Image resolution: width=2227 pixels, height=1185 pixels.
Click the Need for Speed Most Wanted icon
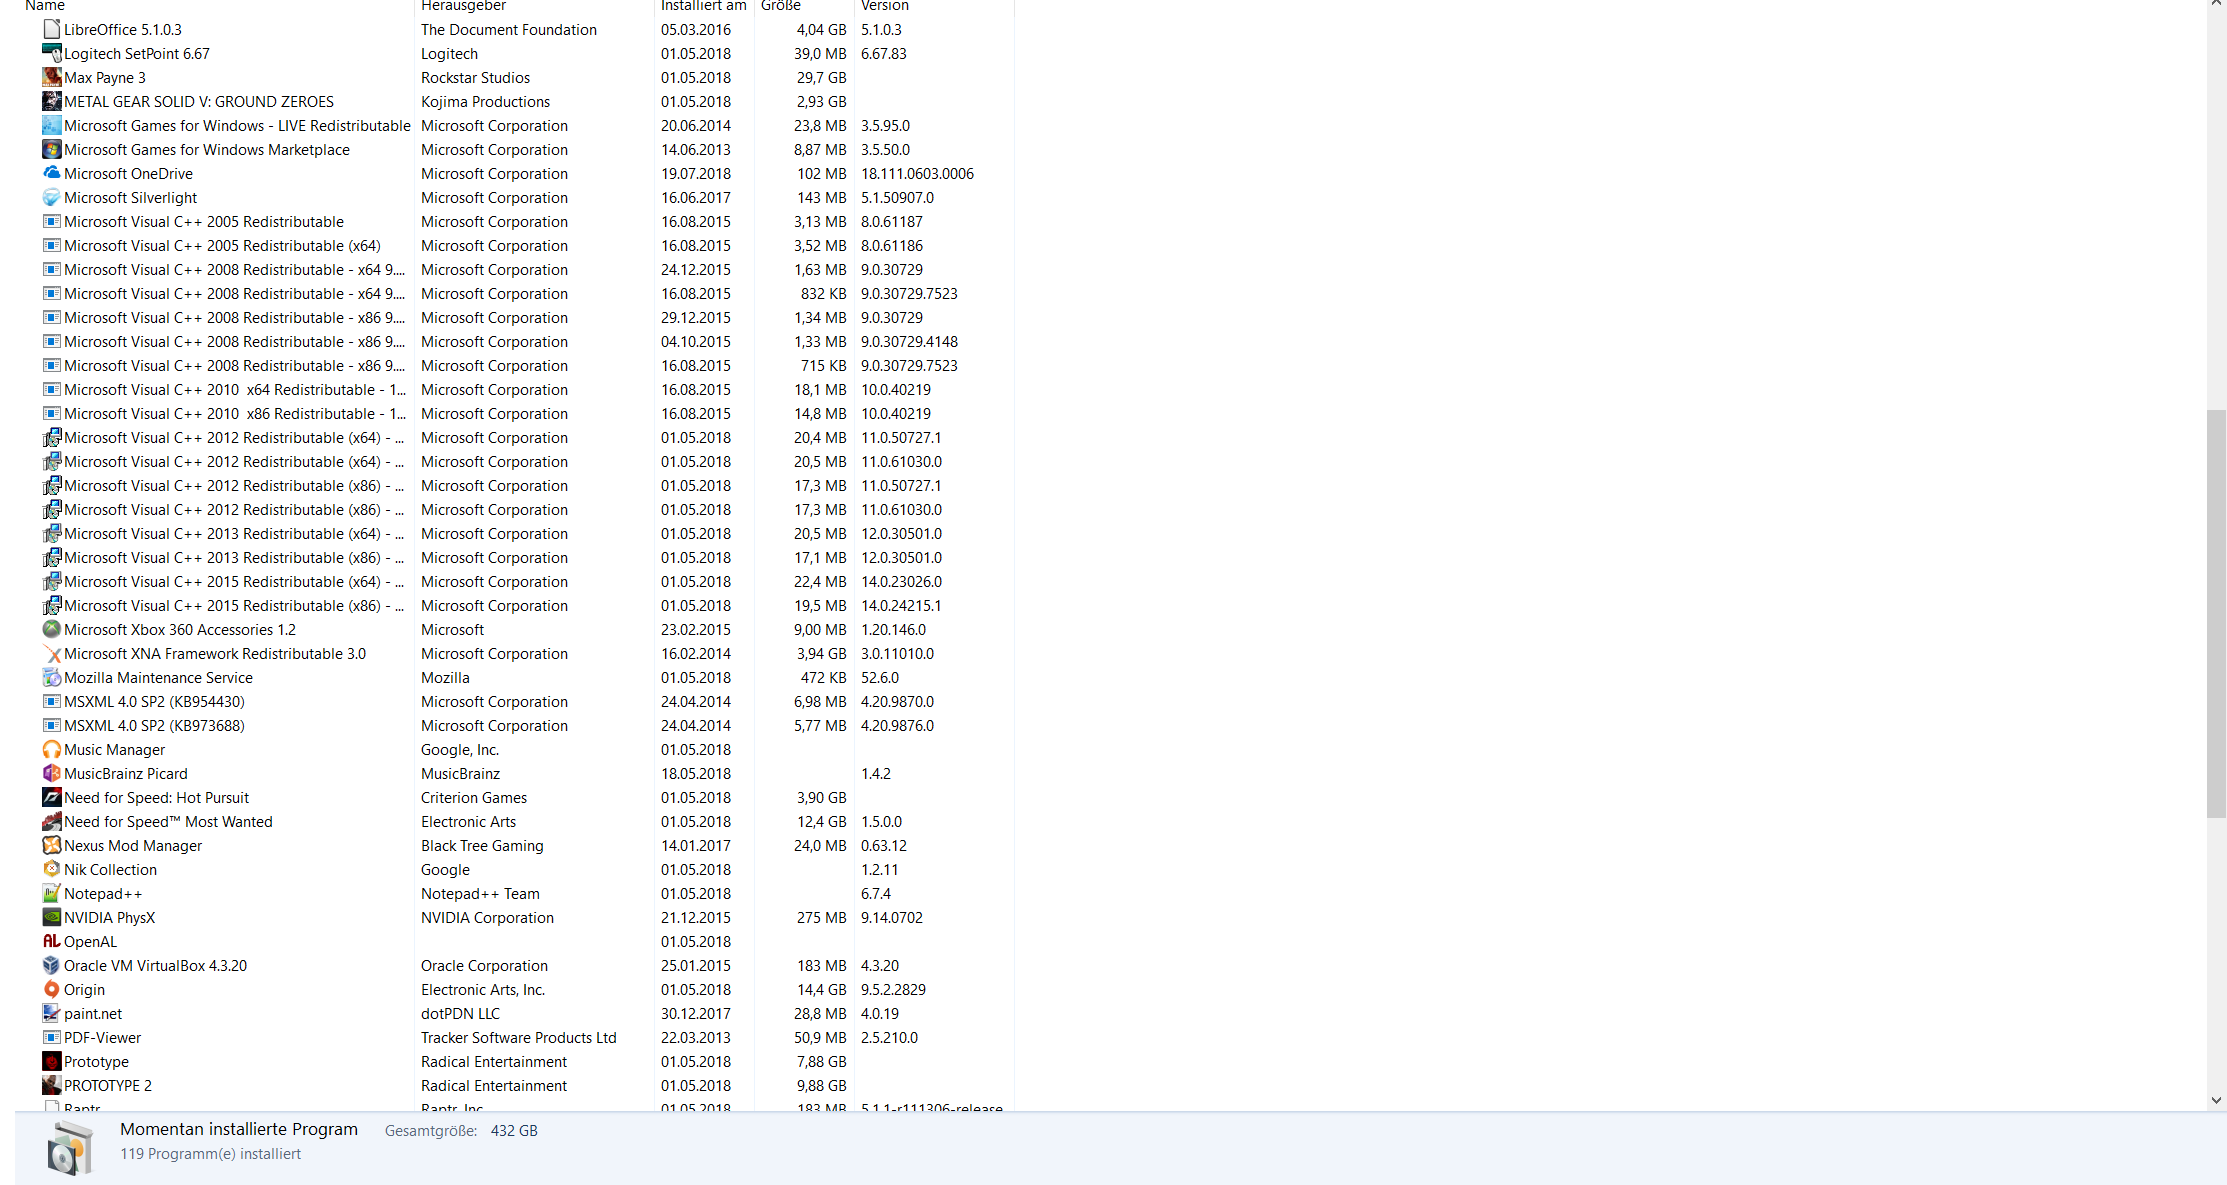[52, 821]
